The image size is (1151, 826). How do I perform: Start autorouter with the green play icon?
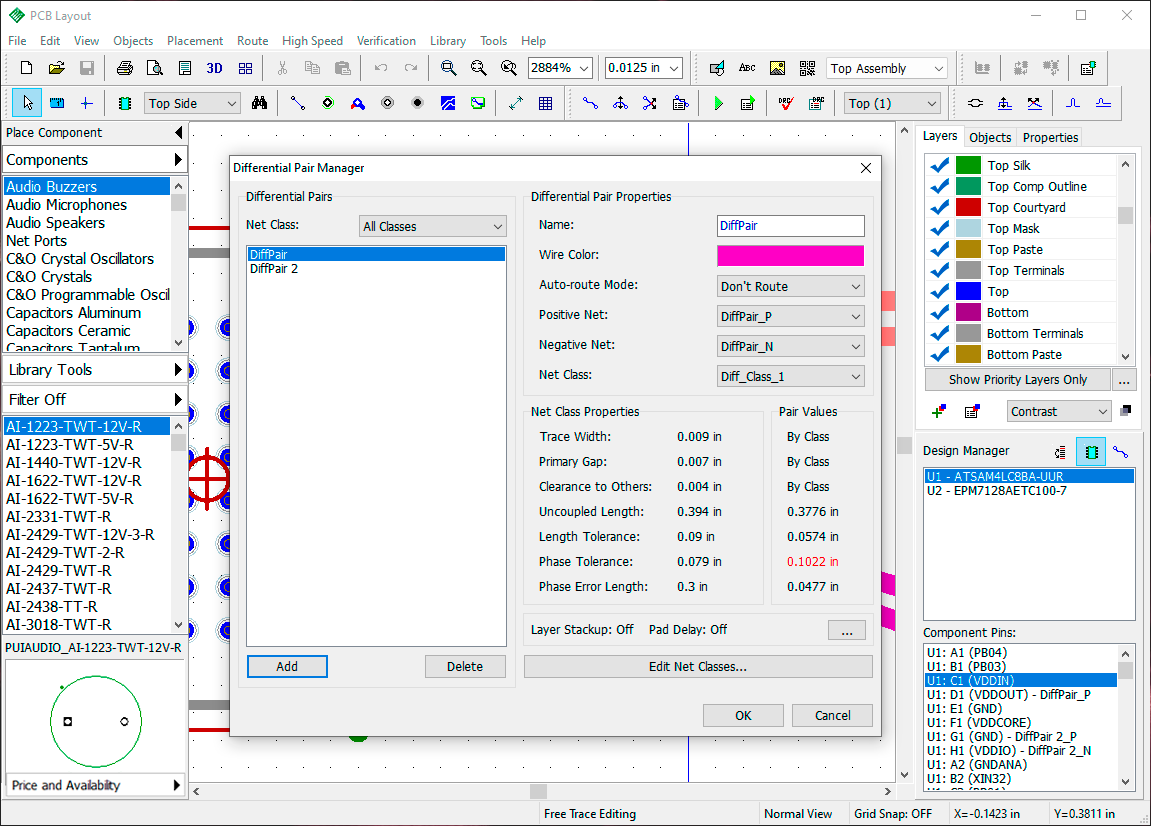pos(718,104)
